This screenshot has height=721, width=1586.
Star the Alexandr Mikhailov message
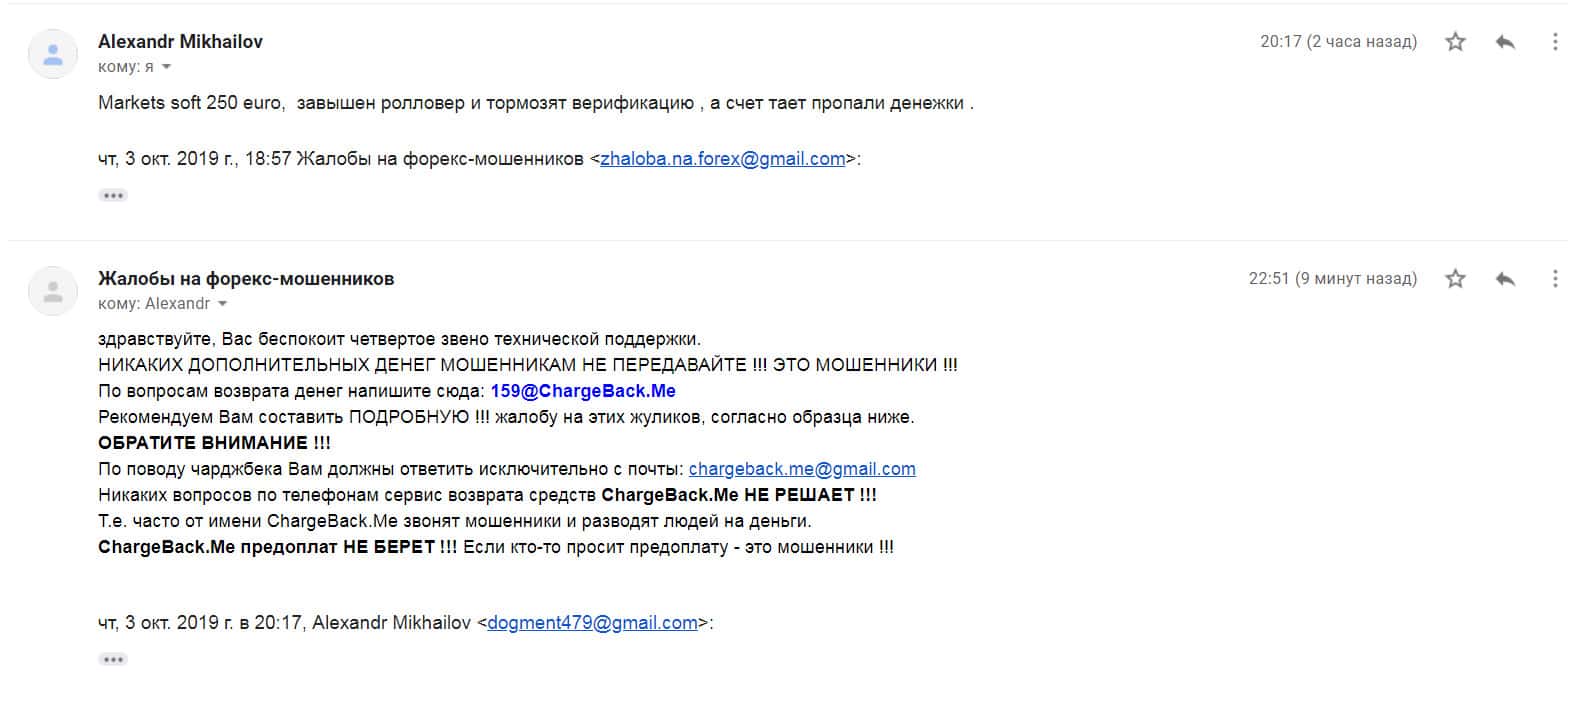[x=1455, y=42]
